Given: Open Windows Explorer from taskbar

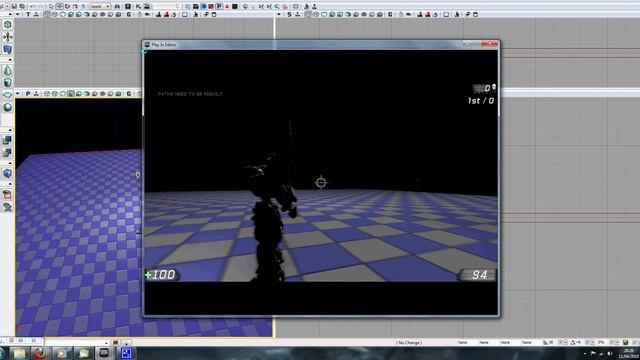Looking at the screenshot, I should click(19, 353).
